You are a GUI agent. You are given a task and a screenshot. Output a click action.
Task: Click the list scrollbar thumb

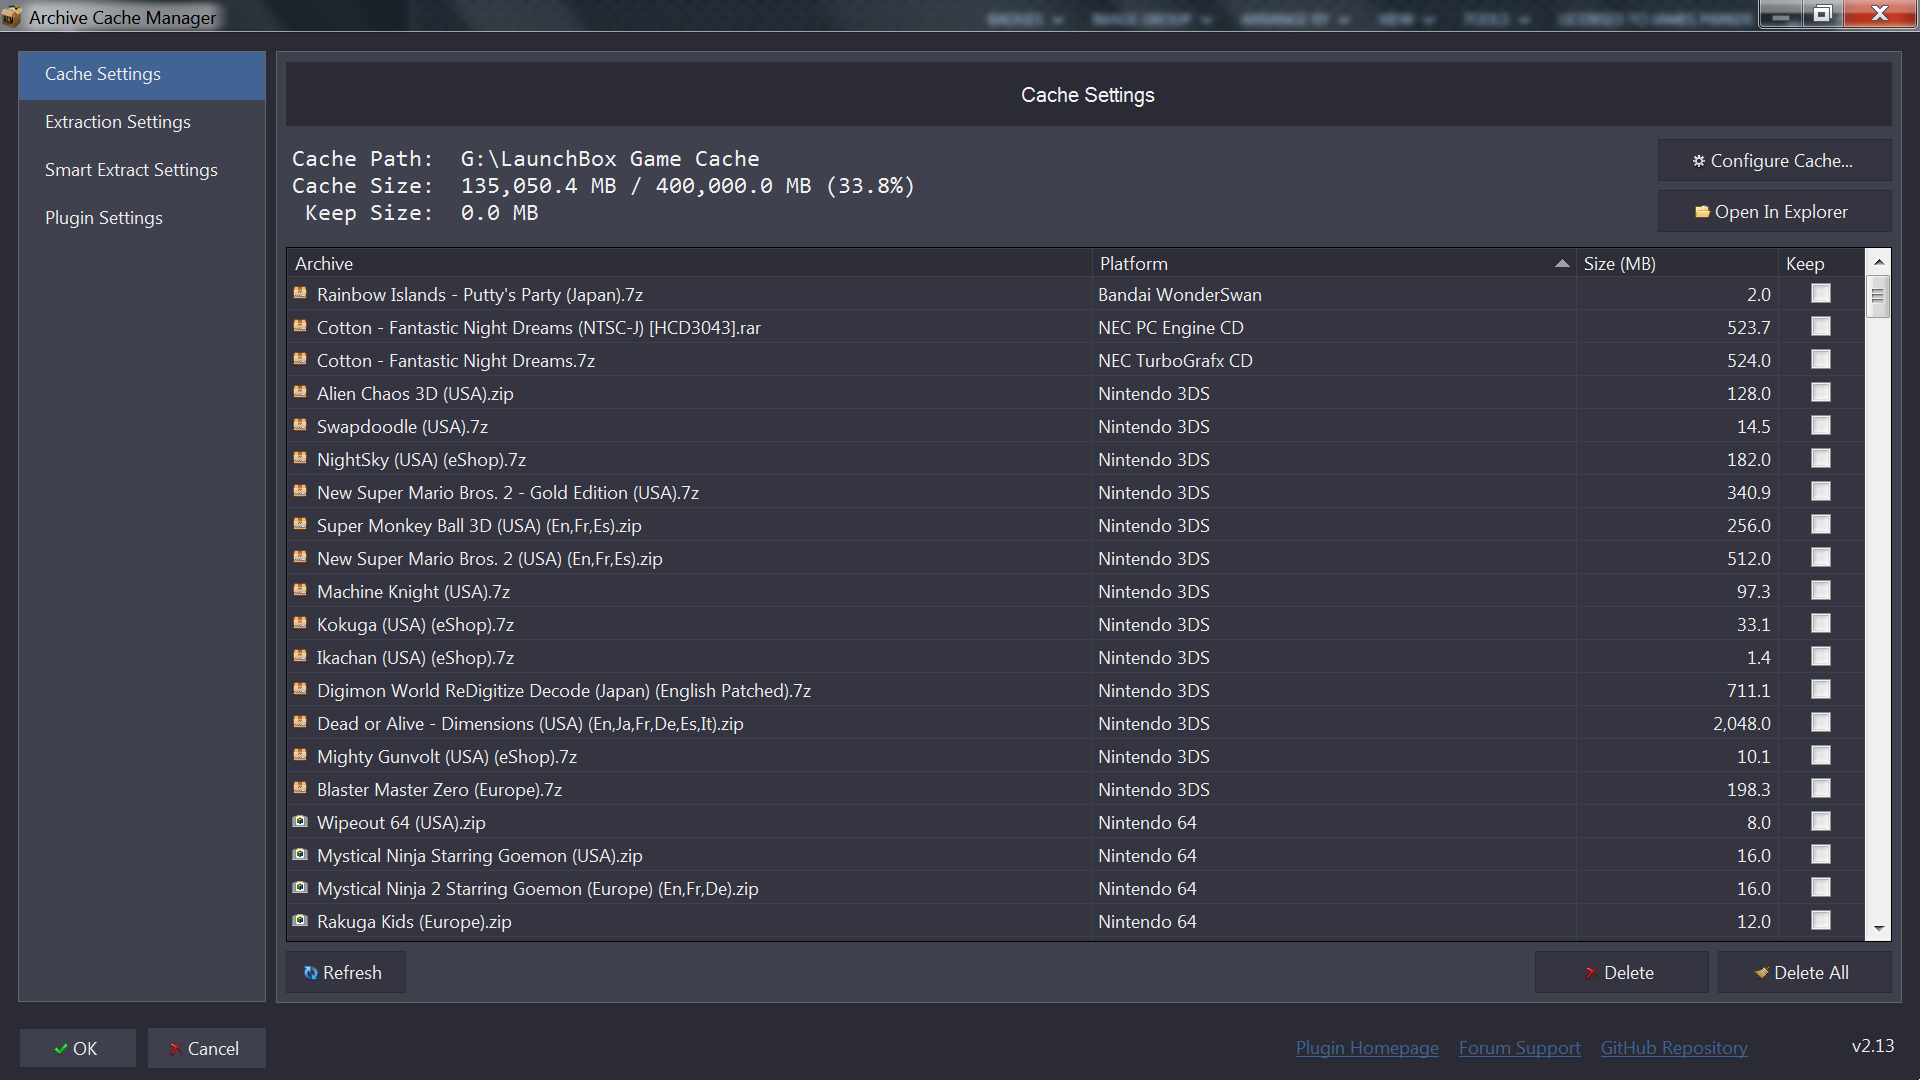click(1878, 296)
